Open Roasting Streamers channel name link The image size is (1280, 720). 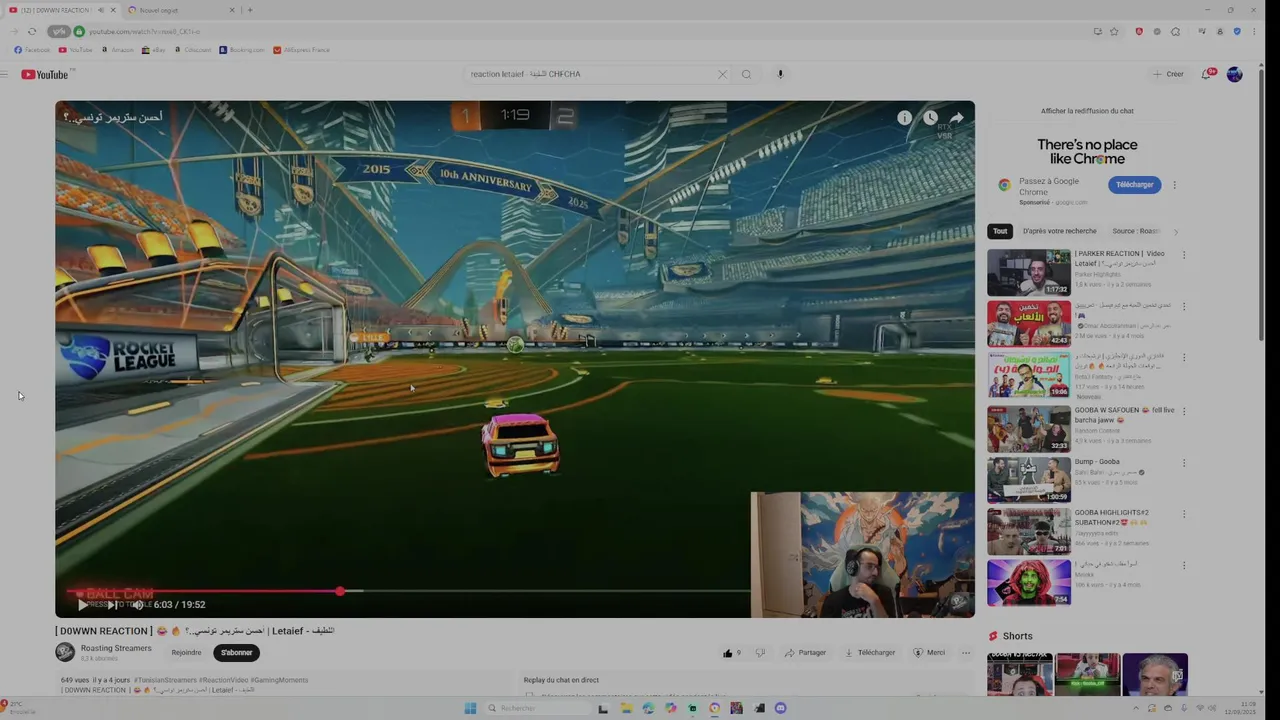click(x=116, y=648)
